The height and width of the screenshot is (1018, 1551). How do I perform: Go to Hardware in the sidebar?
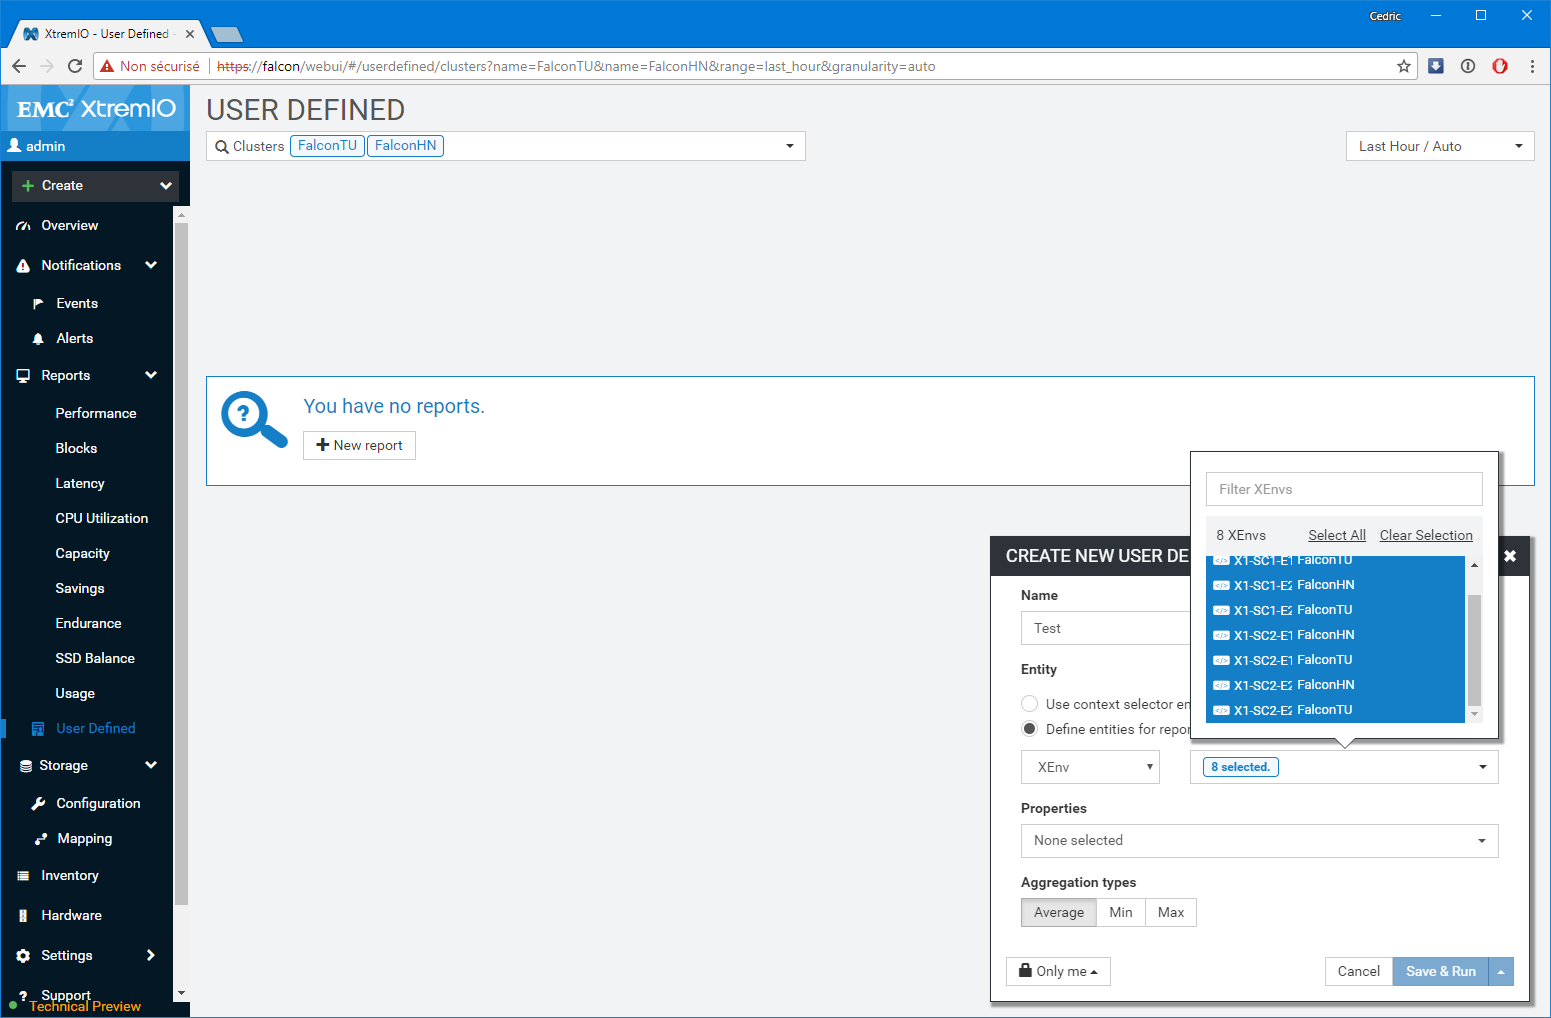pyautogui.click(x=71, y=915)
